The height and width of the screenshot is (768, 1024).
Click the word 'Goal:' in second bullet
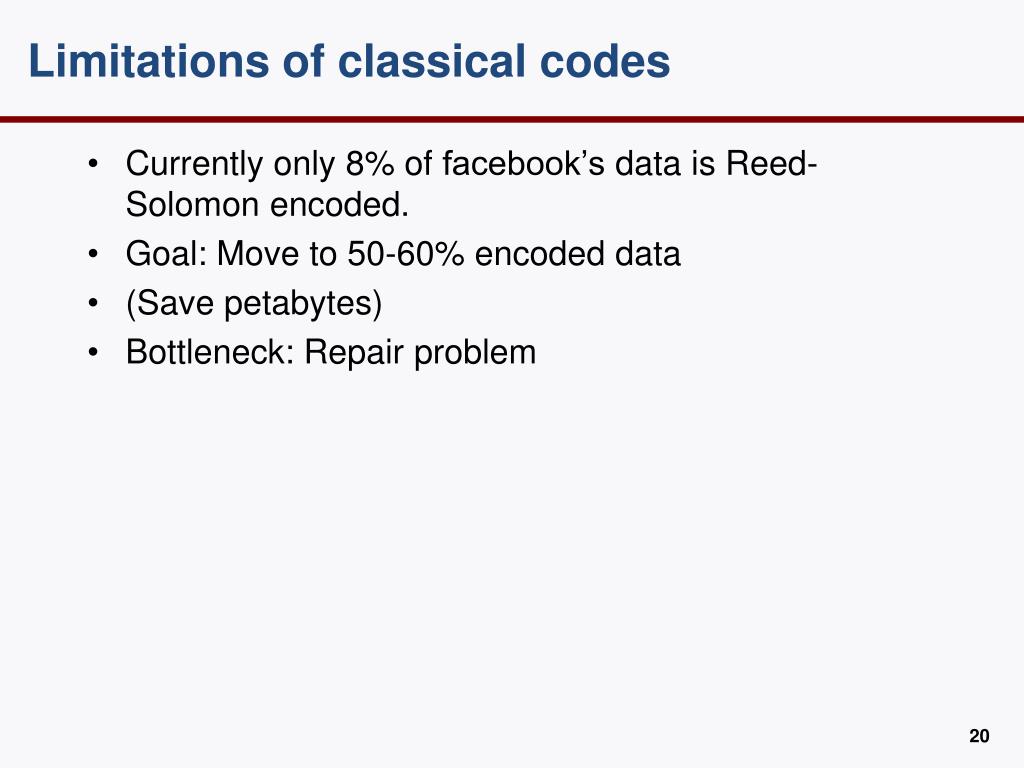coord(166,253)
